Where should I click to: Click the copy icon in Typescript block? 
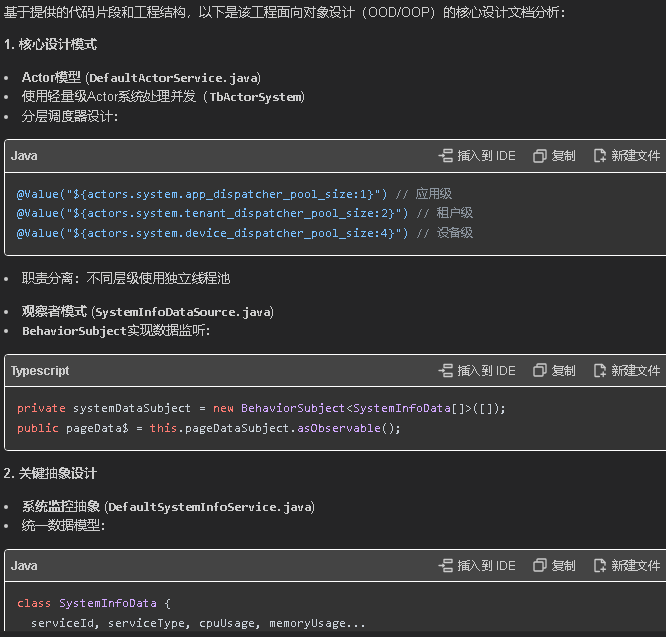[x=539, y=371]
